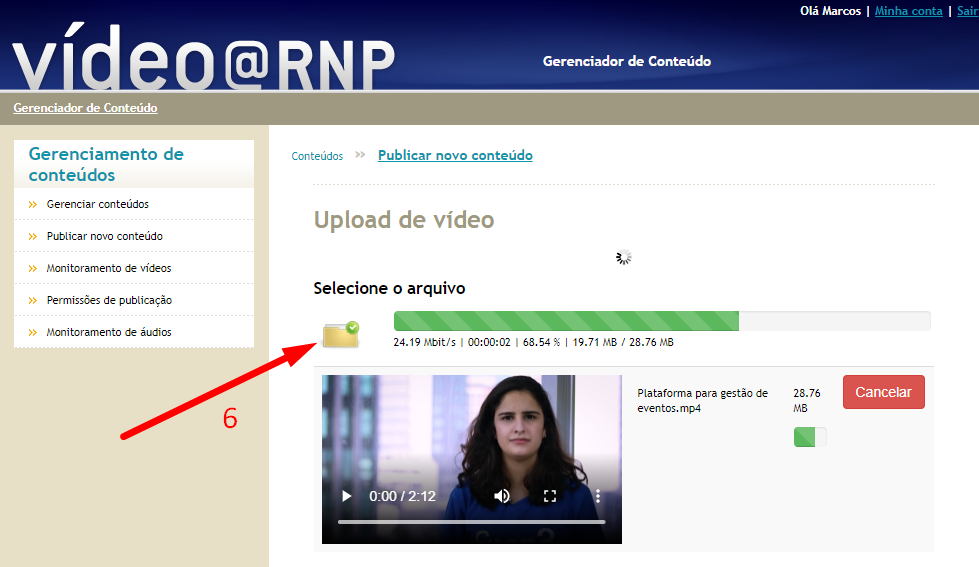979x567 pixels.
Task: Click the main upload progress bar
Action: tap(662, 321)
